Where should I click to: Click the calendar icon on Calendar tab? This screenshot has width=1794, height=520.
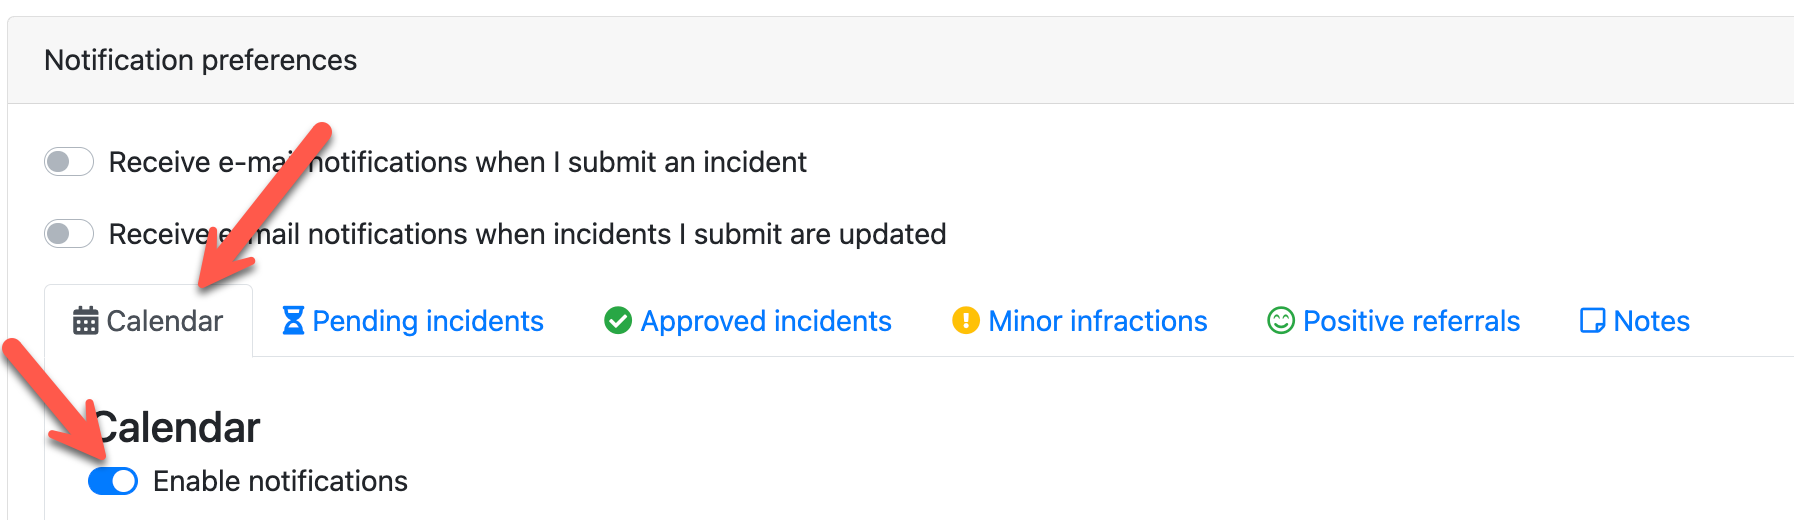click(x=86, y=321)
